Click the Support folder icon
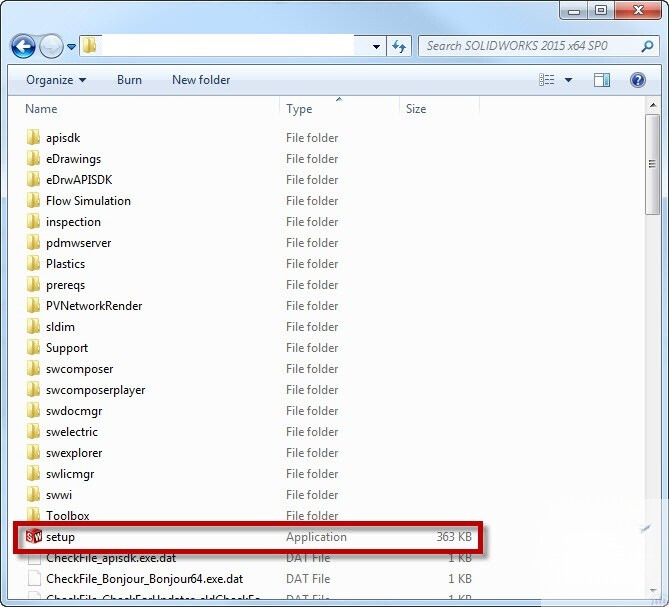This screenshot has height=607, width=669. coord(33,347)
